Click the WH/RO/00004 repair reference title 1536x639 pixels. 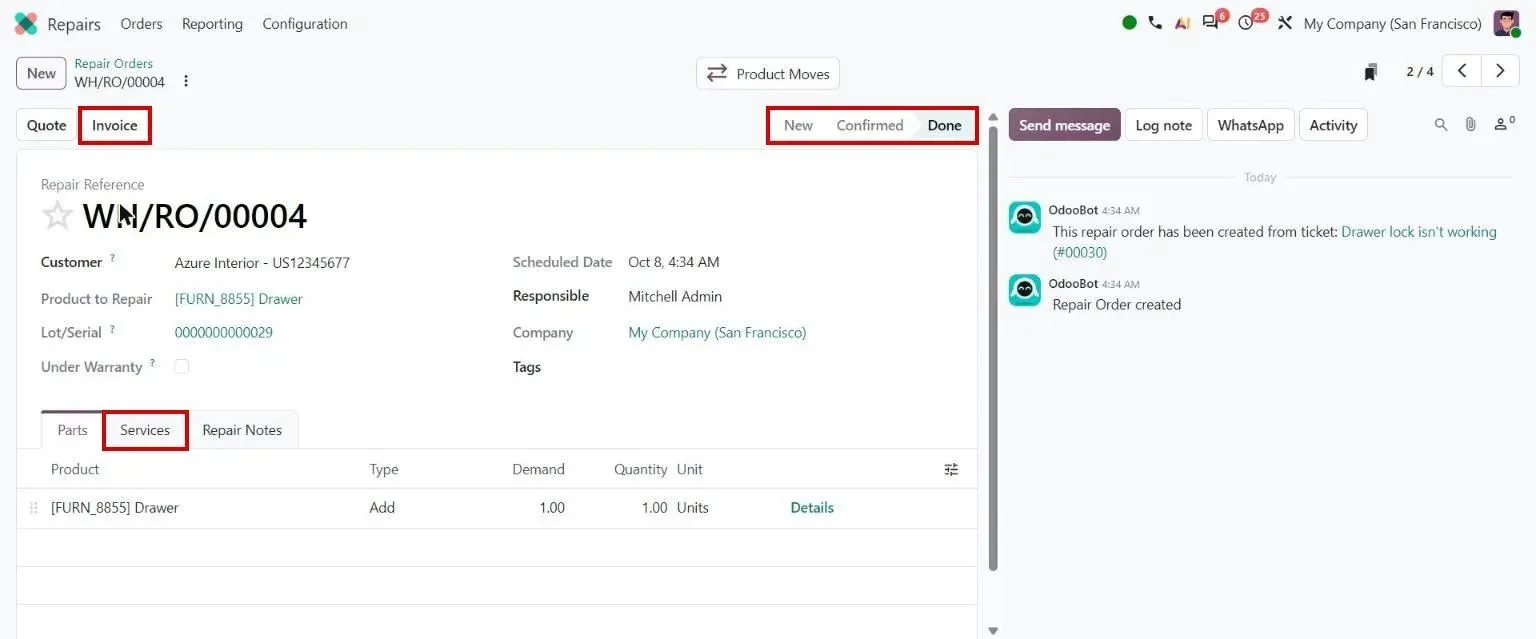point(194,216)
